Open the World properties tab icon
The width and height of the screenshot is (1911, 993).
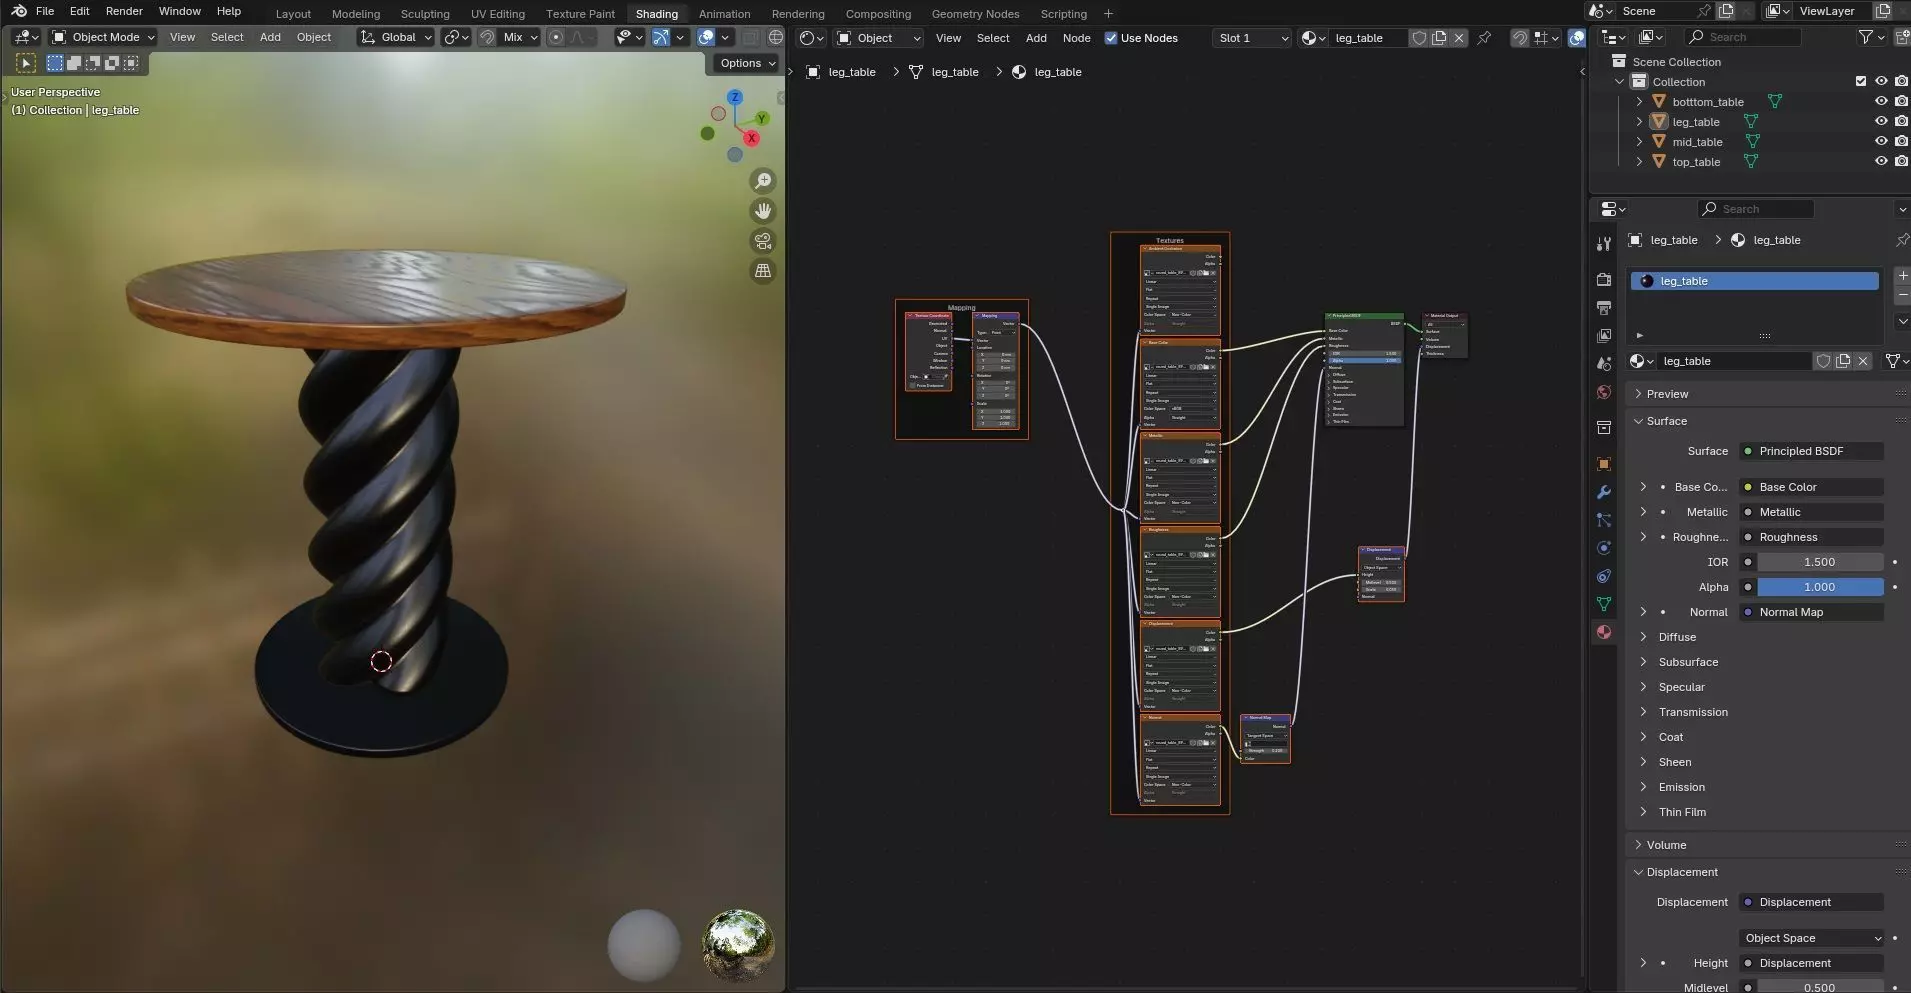click(x=1604, y=392)
